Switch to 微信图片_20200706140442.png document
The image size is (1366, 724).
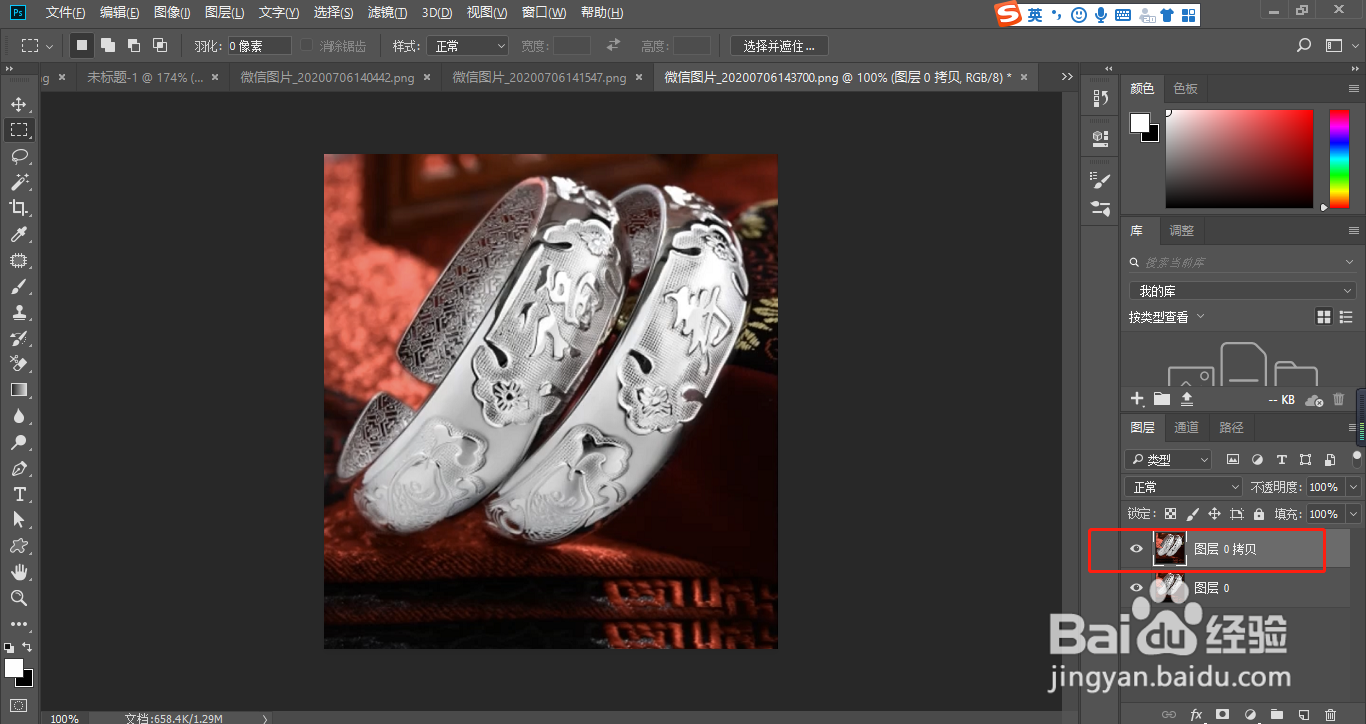pos(328,77)
